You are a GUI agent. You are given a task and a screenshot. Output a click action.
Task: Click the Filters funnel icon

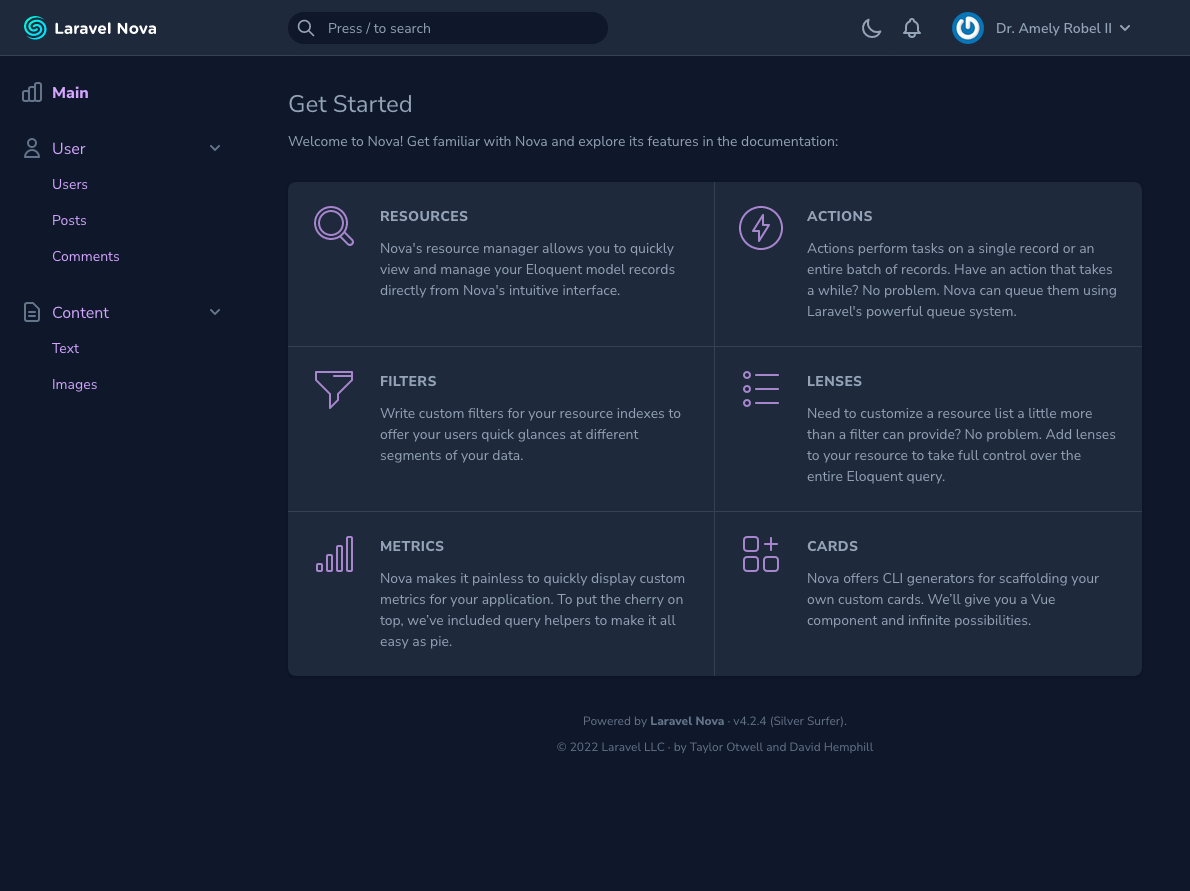point(334,389)
